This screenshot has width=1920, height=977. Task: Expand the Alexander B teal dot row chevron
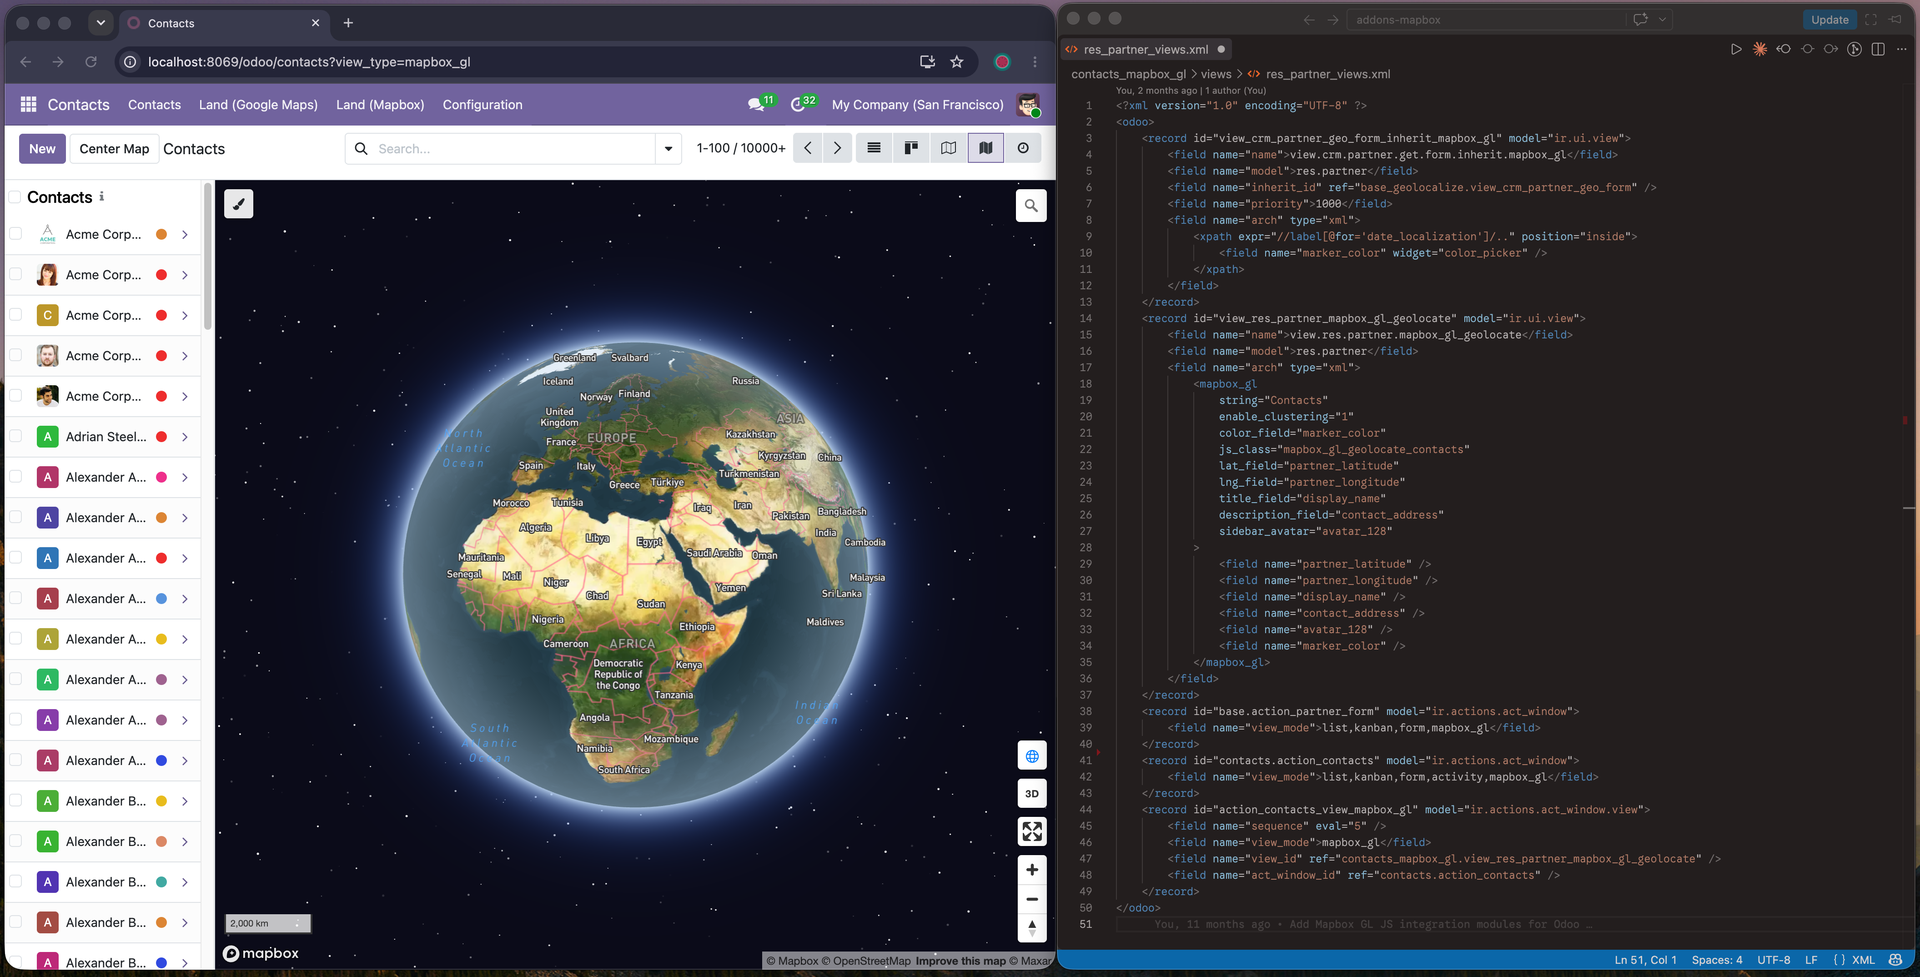185,882
